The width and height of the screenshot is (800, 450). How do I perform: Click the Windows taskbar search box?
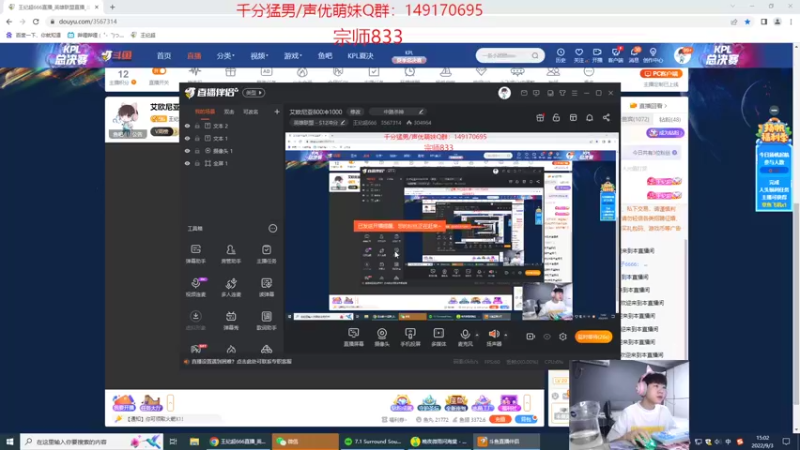pyautogui.click(x=92, y=441)
